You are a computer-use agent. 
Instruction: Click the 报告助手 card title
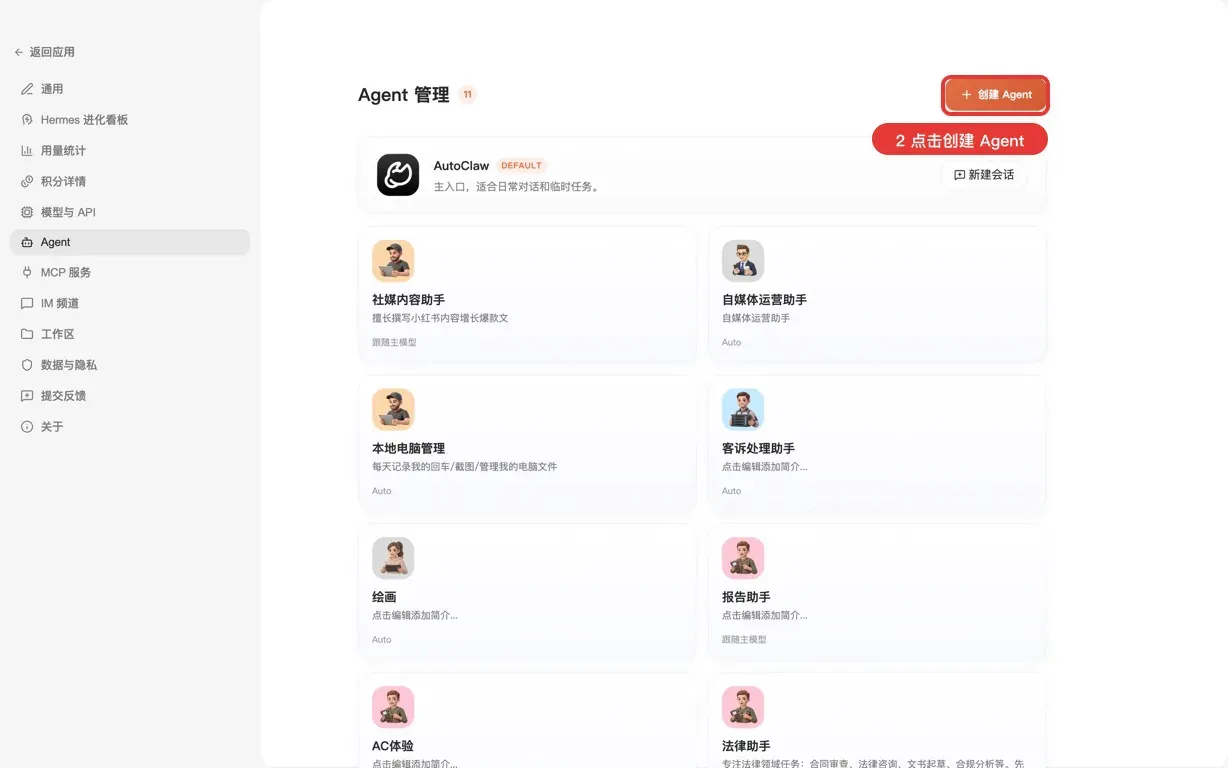[x=746, y=598]
